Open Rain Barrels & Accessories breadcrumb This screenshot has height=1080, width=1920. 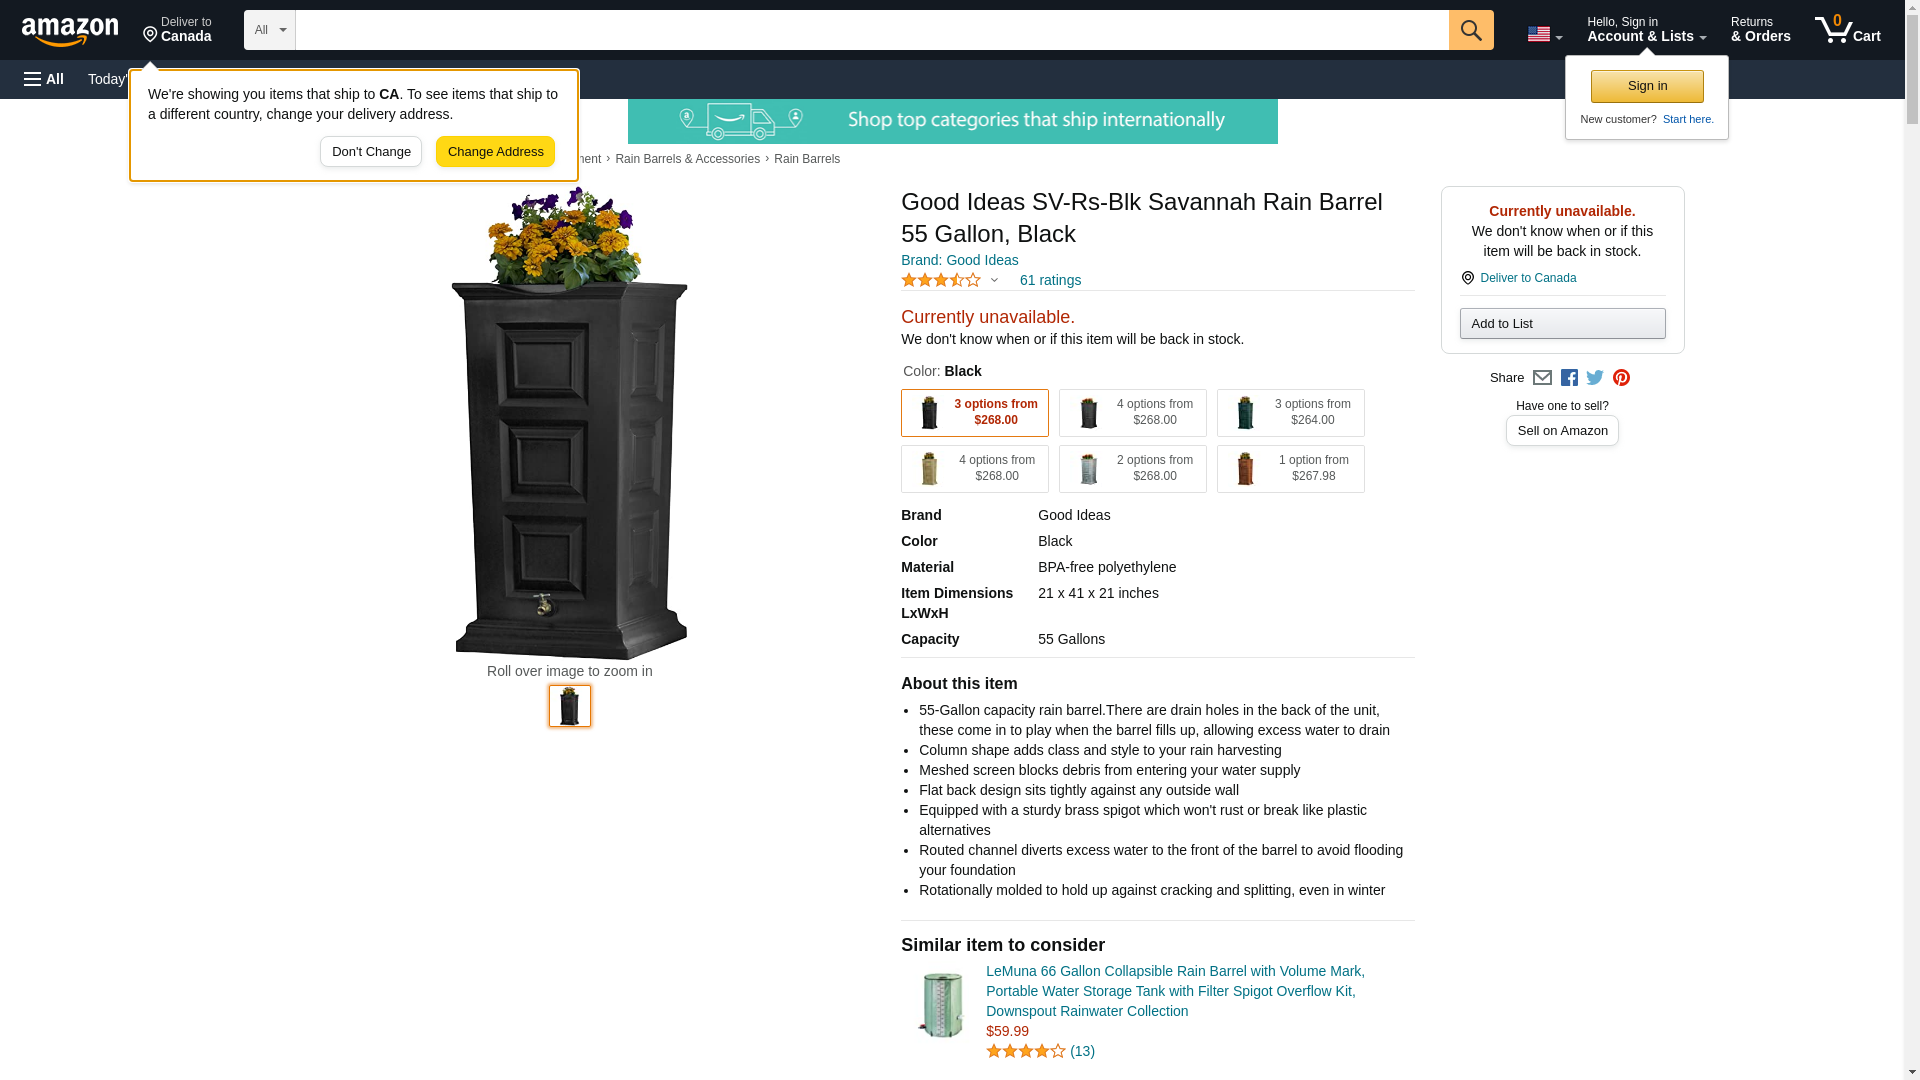click(x=687, y=159)
